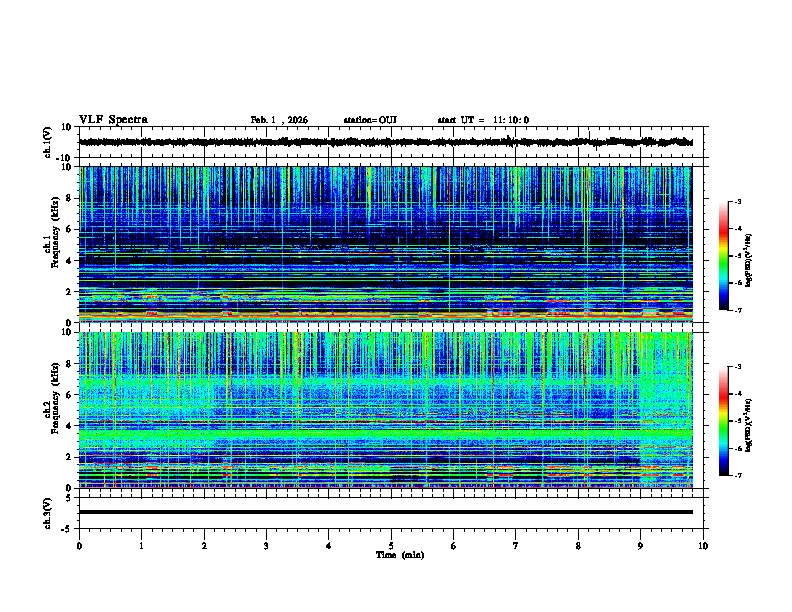The height and width of the screenshot is (612, 792).
Task: Click the "ch.3(V)" axis label
Action: coord(48,513)
